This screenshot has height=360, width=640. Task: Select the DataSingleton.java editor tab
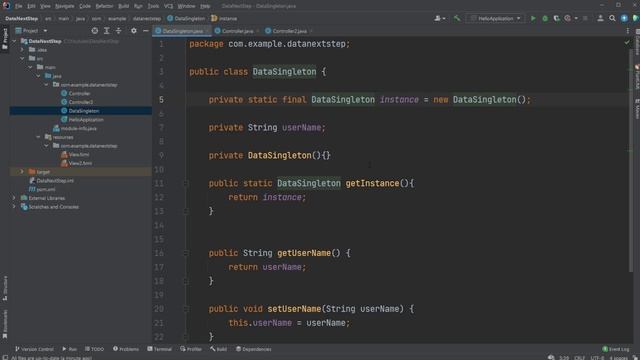[x=182, y=31]
